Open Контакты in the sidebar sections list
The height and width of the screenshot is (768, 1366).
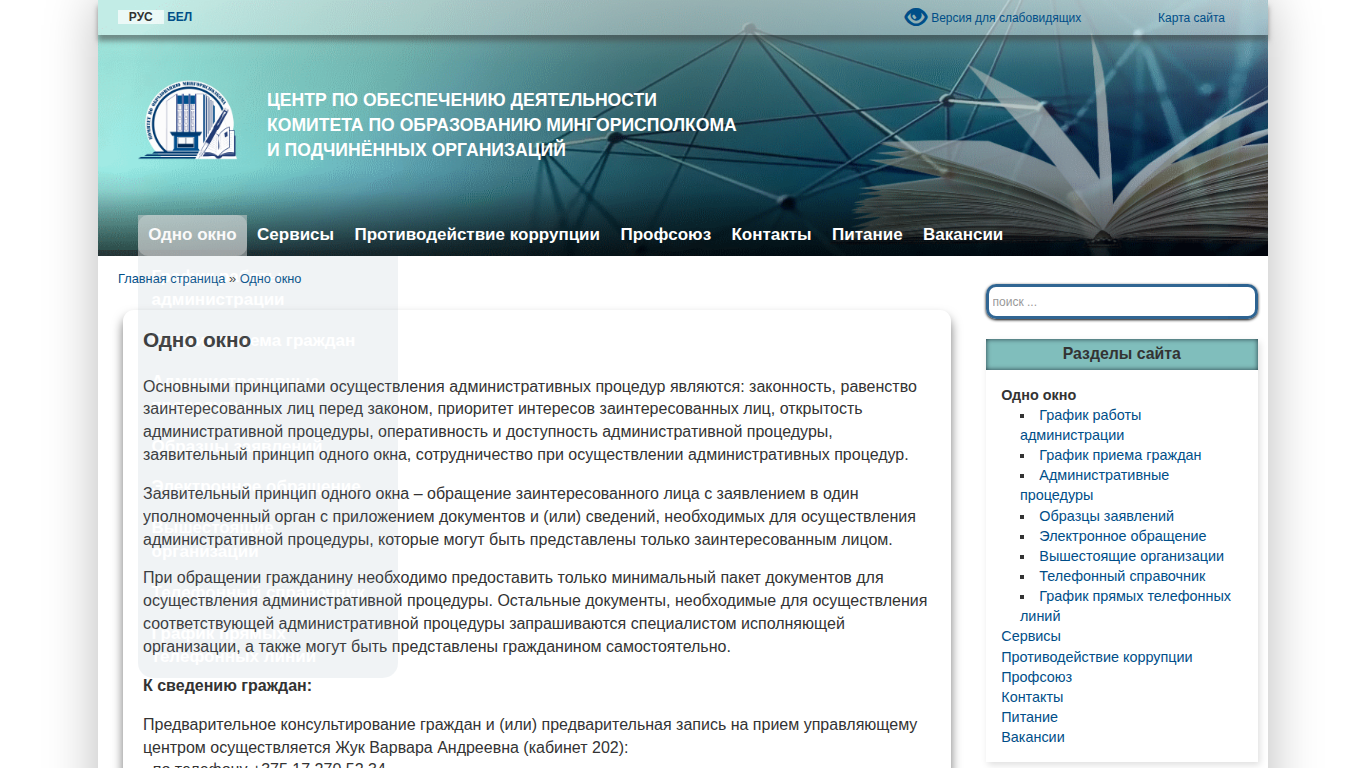click(x=1032, y=697)
